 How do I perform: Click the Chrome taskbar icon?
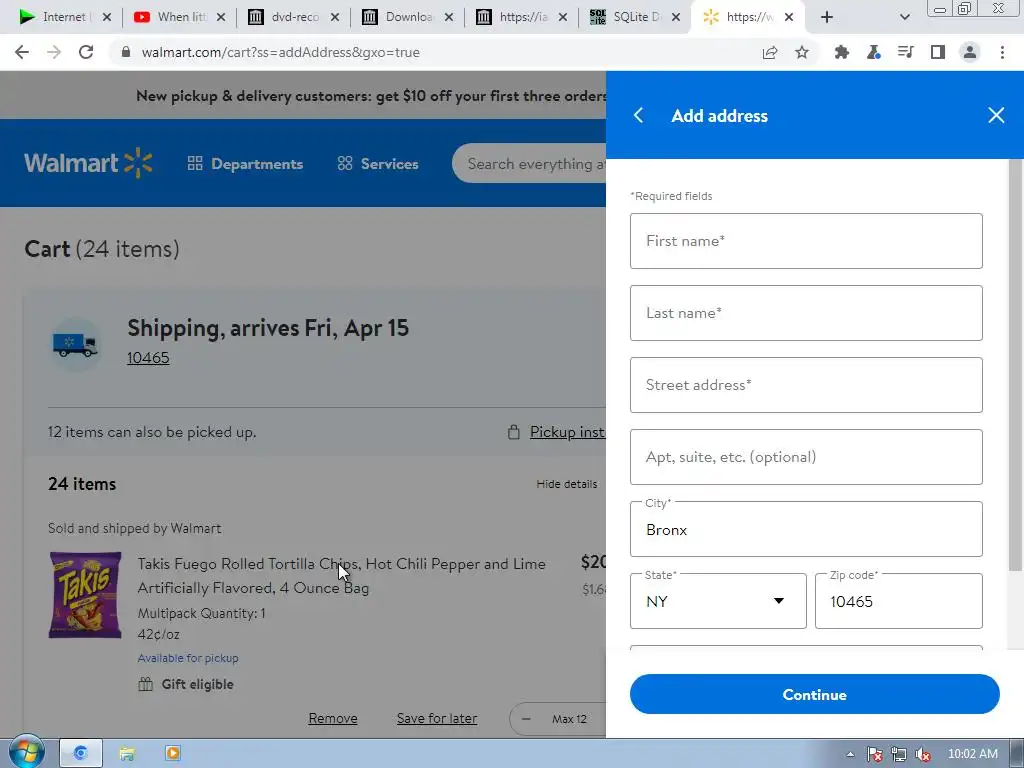click(x=80, y=753)
